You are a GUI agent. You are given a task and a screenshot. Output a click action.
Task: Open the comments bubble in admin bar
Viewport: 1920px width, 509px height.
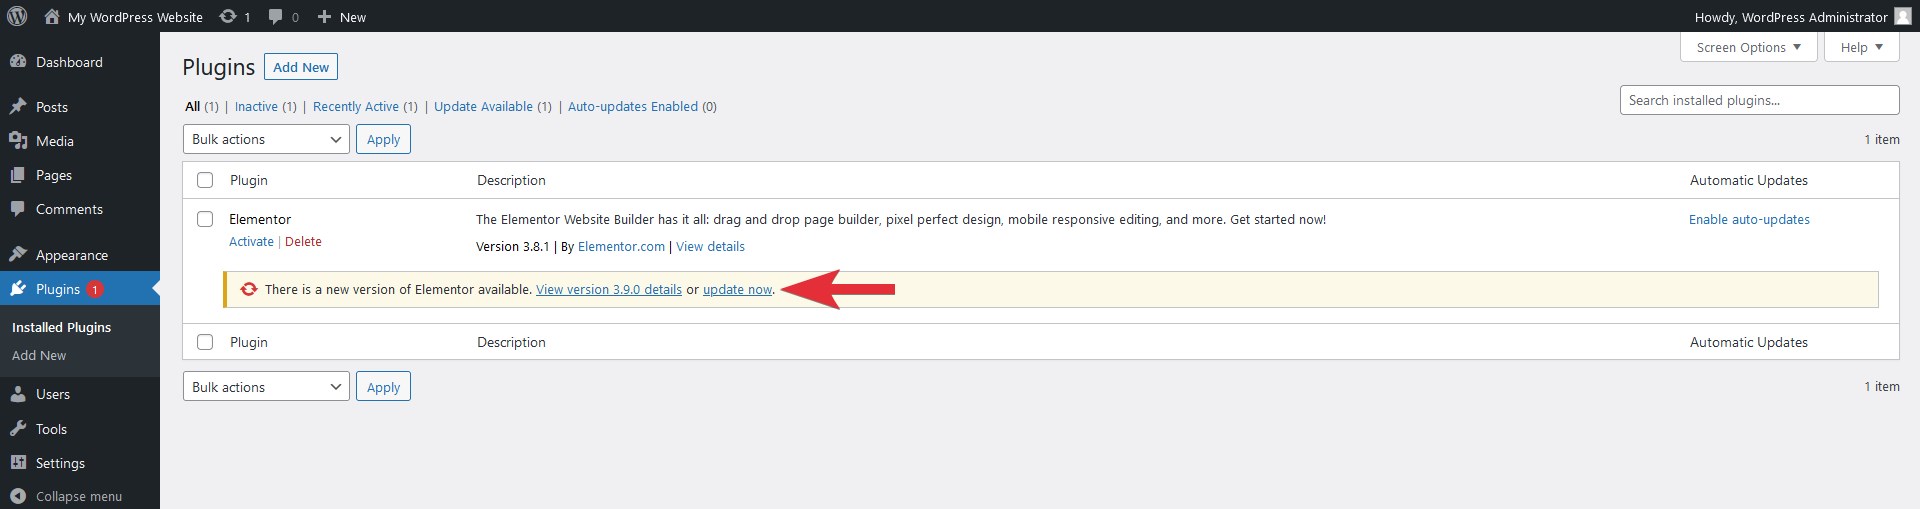coord(276,17)
